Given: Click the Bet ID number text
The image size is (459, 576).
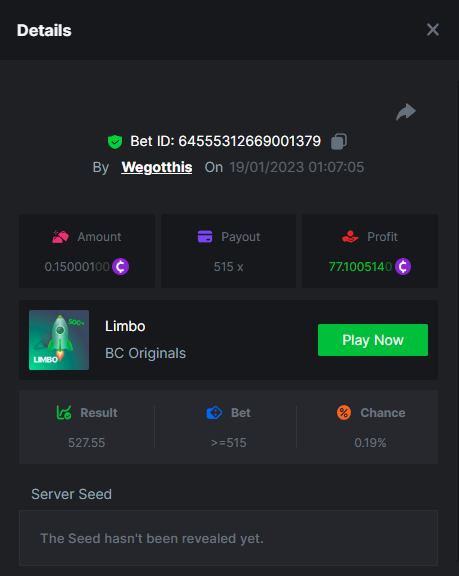Looking at the screenshot, I should pos(250,141).
